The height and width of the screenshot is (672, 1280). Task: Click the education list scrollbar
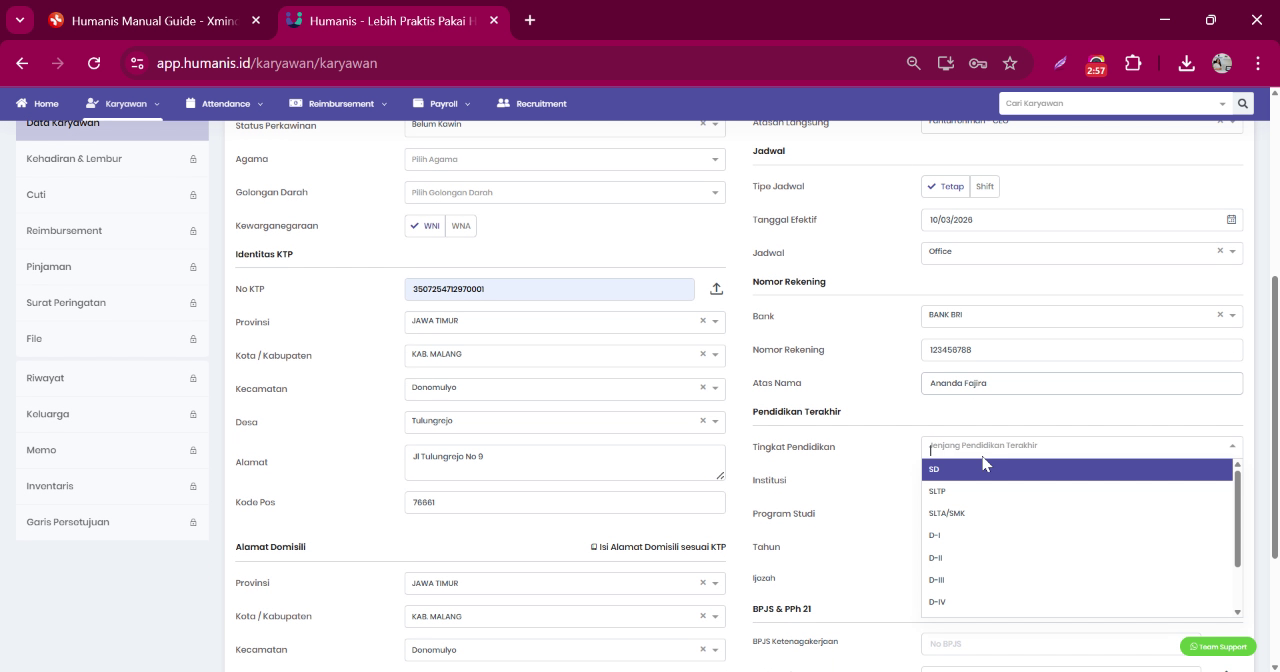[x=1237, y=518]
